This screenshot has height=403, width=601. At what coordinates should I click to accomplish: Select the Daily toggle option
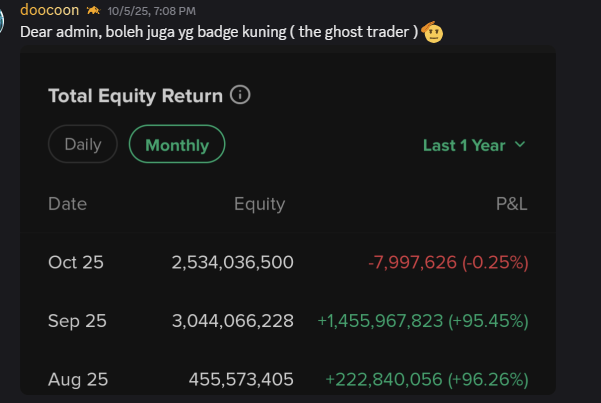[x=83, y=144]
